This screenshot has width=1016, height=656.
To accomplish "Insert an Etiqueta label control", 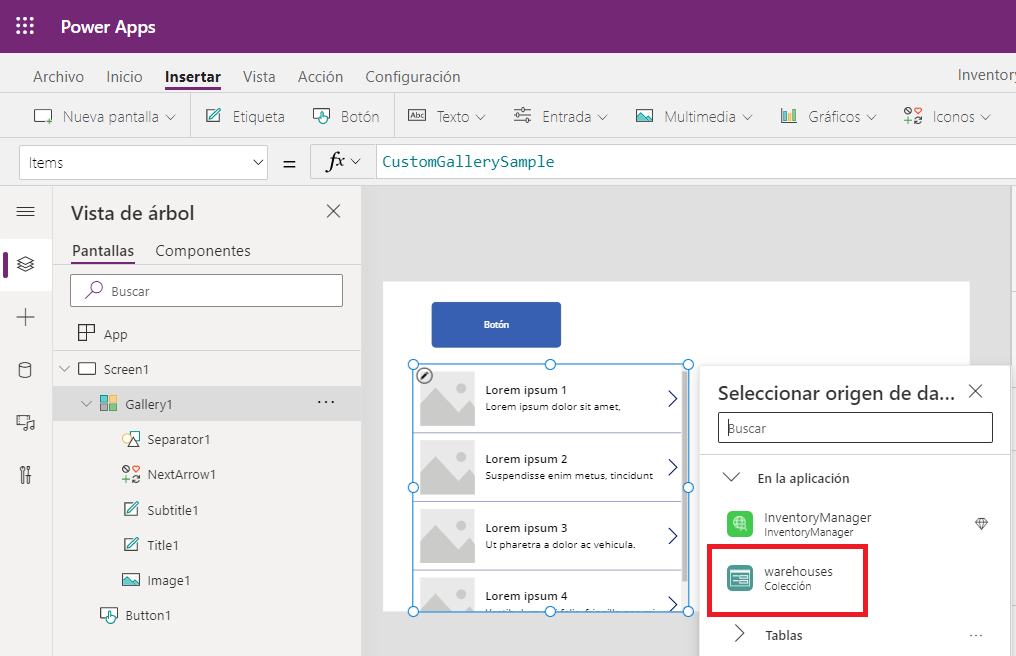I will point(245,117).
